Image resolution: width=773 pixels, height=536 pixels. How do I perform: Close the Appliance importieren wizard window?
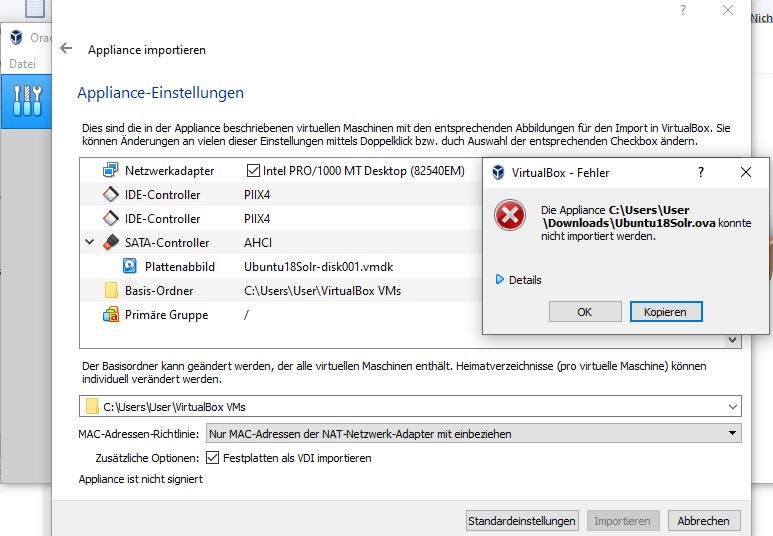pos(728,10)
